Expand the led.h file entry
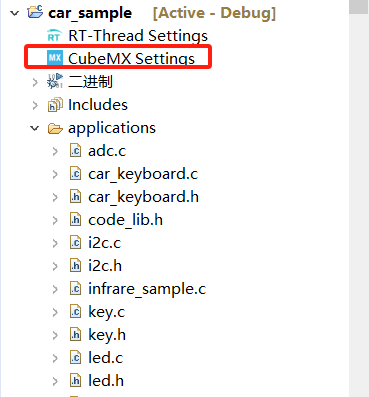The height and width of the screenshot is (397, 369). tap(55, 381)
